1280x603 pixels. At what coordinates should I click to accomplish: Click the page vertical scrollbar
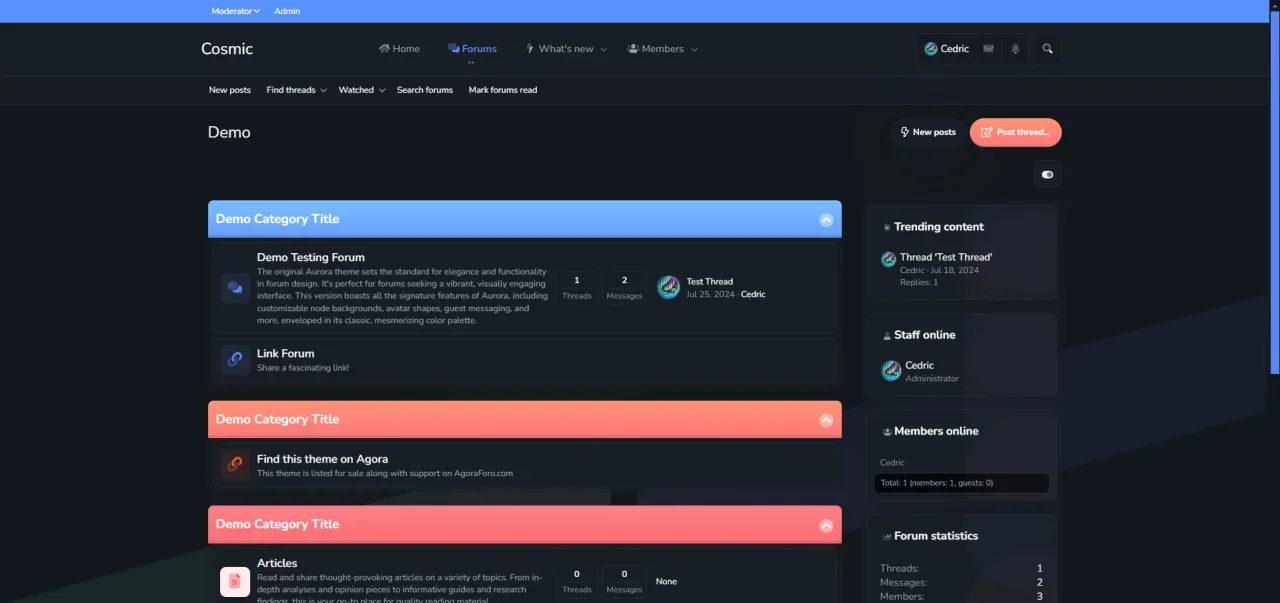[x=1274, y=200]
